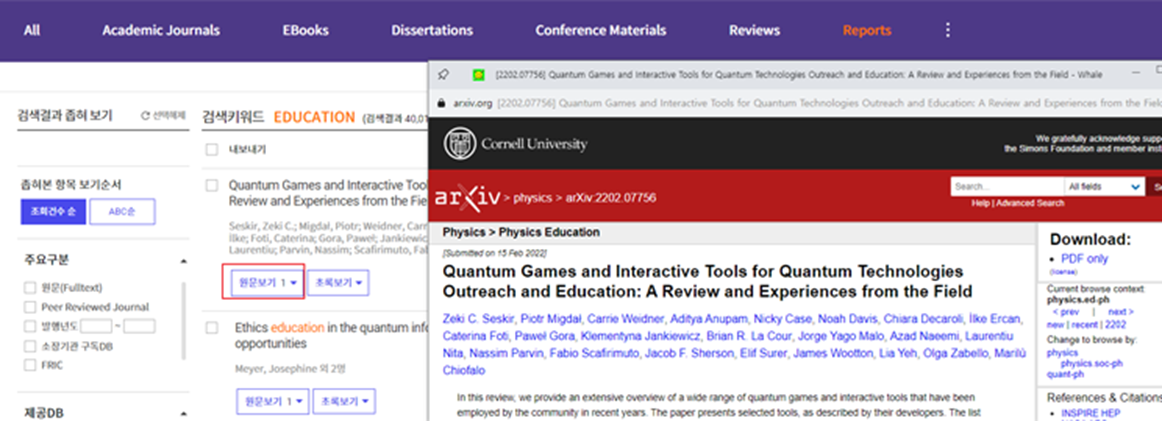The width and height of the screenshot is (1162, 421).
Task: Open the more options kebab icon
Action: click(x=947, y=30)
